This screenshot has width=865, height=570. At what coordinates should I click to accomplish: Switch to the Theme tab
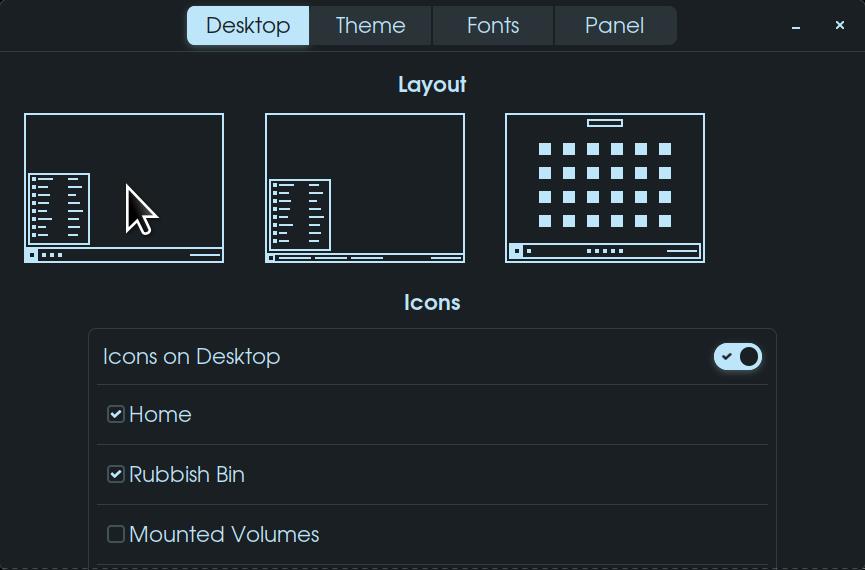tap(370, 26)
